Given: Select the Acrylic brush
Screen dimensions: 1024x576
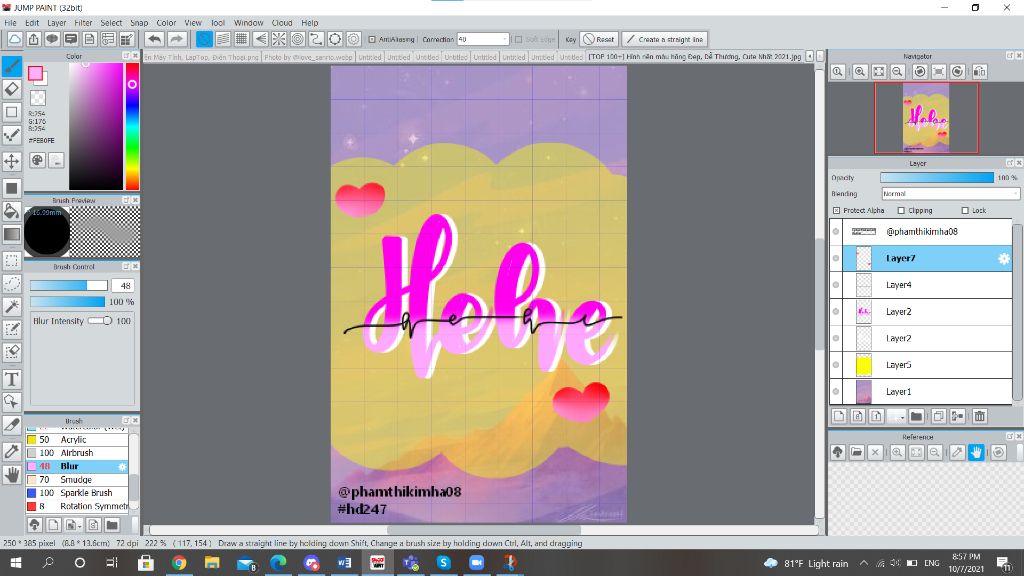Looking at the screenshot, I should tap(77, 440).
